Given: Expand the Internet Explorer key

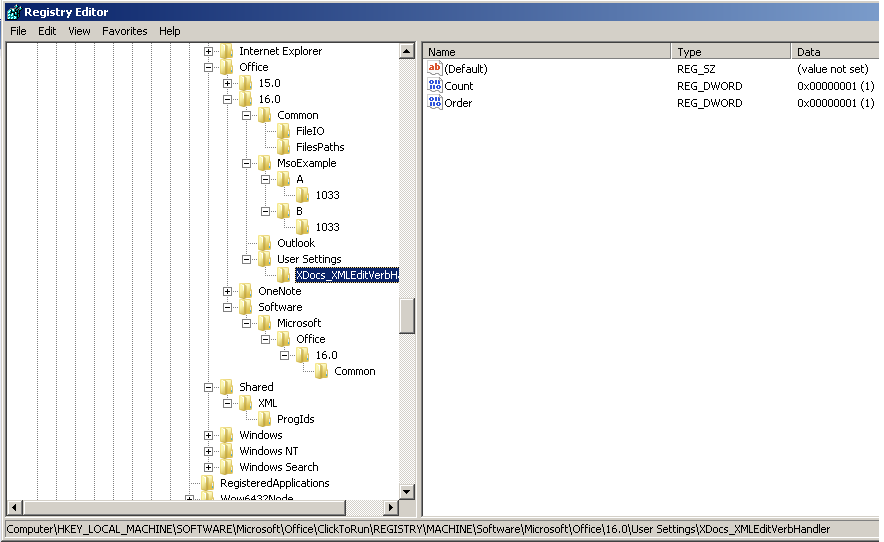Looking at the screenshot, I should coord(208,51).
